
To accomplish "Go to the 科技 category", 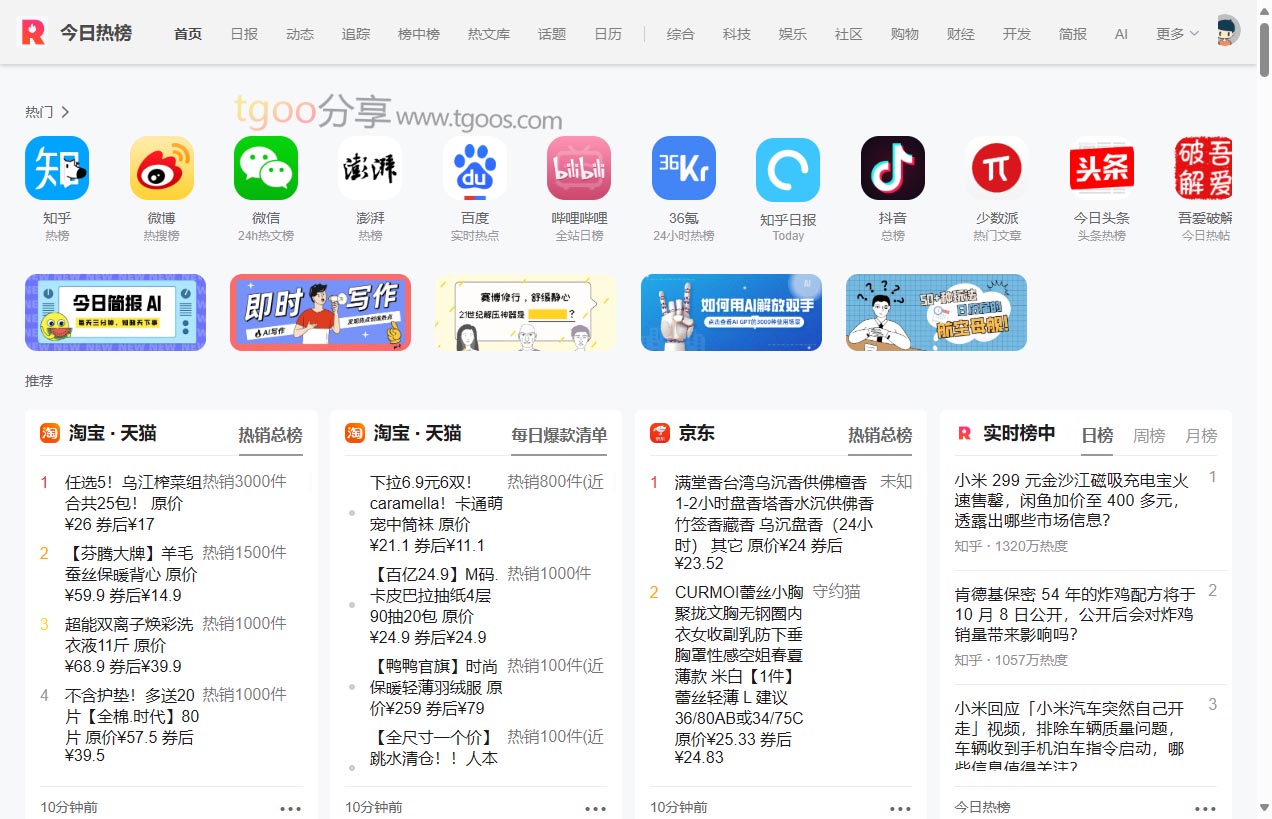I will pos(737,34).
